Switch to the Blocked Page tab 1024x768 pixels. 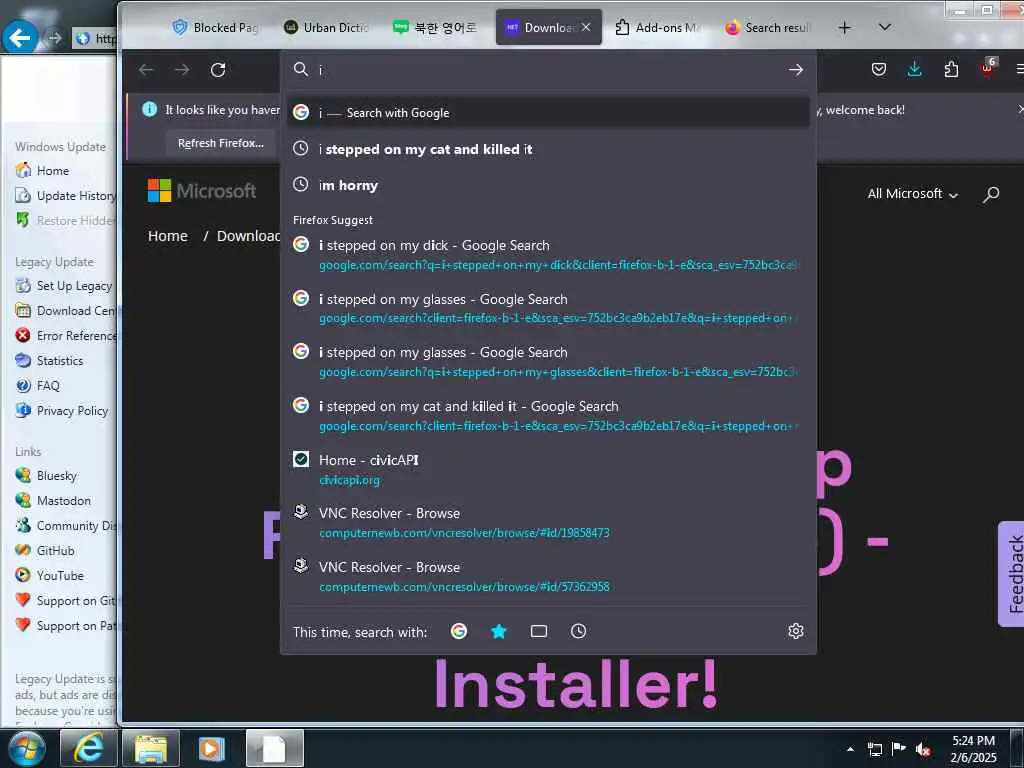coord(216,27)
